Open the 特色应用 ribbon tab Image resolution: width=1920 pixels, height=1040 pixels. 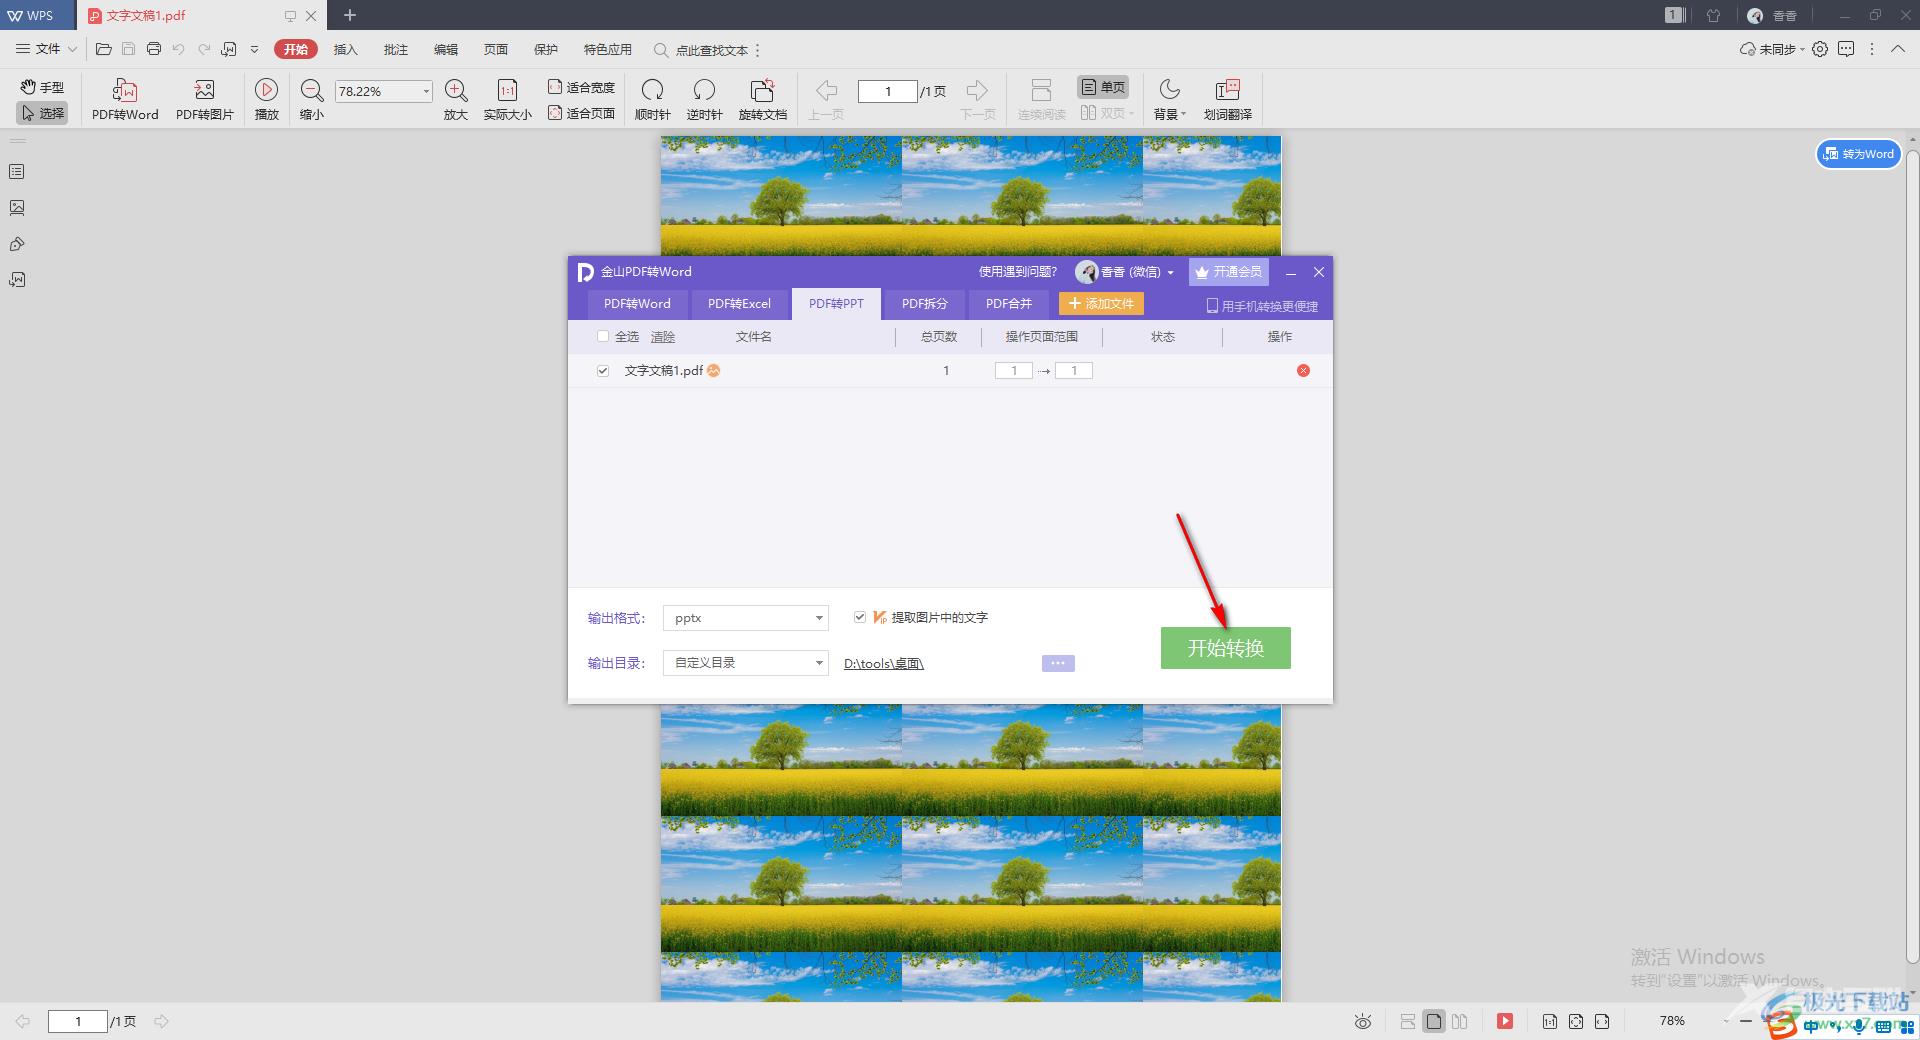pyautogui.click(x=608, y=49)
